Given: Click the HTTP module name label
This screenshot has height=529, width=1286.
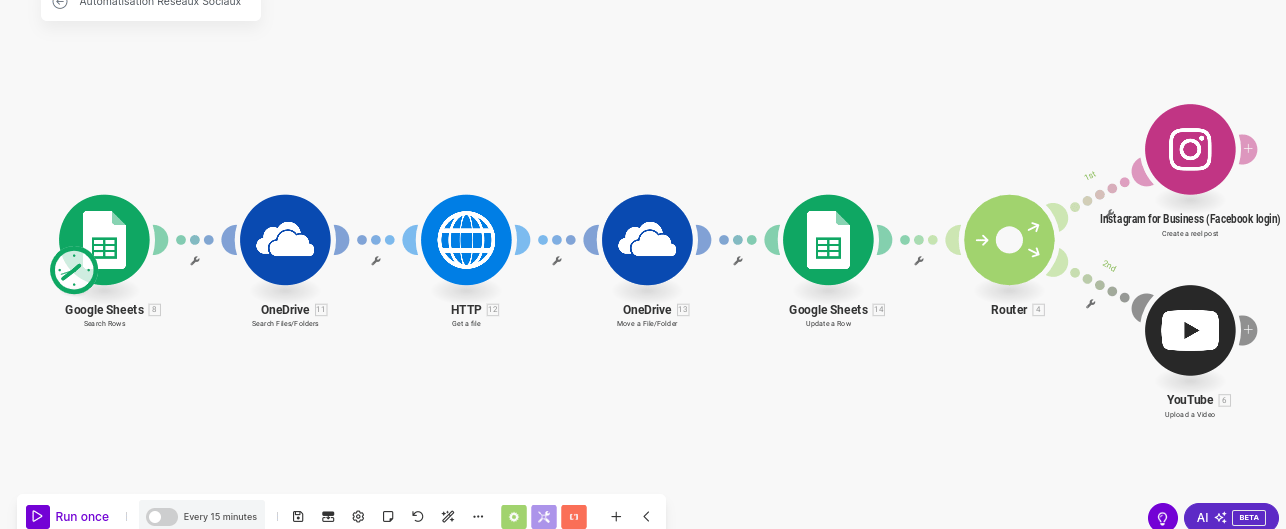Looking at the screenshot, I should pyautogui.click(x=466, y=310).
